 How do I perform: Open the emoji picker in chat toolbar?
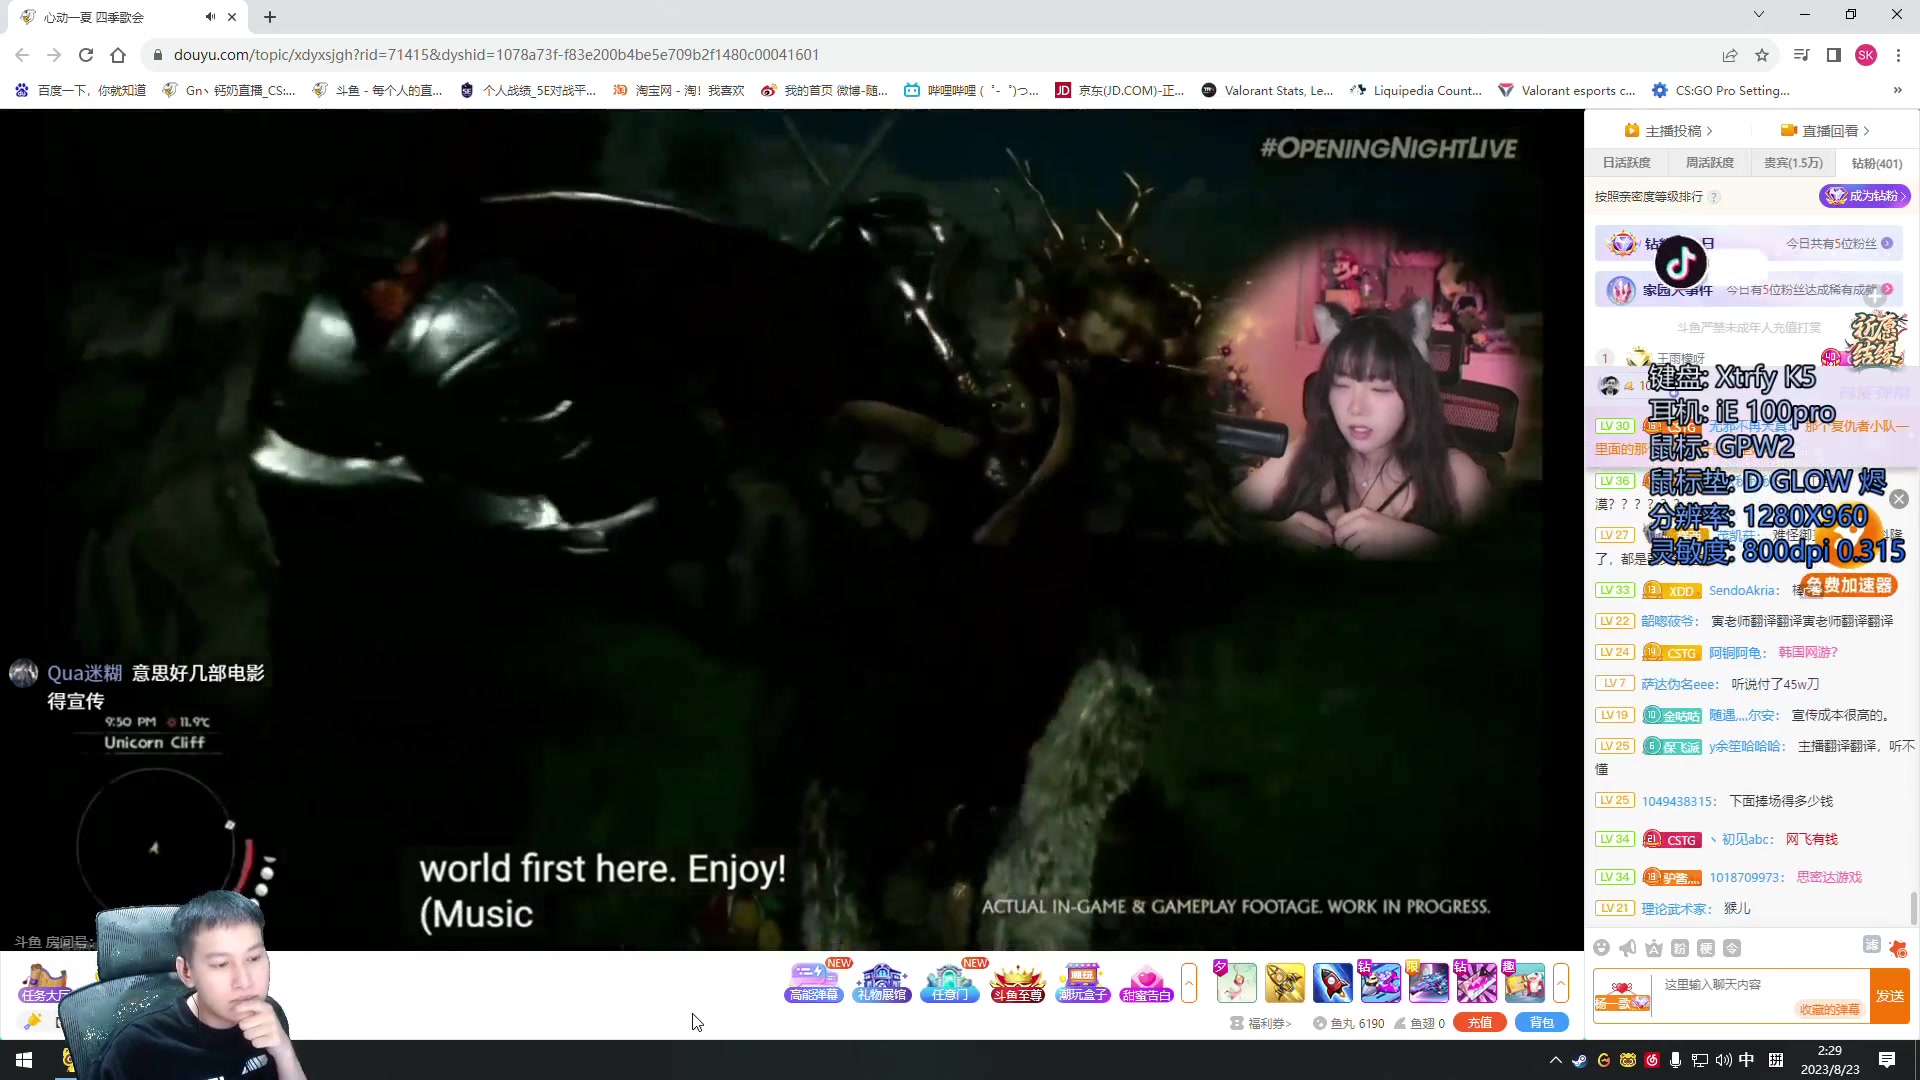(1601, 948)
